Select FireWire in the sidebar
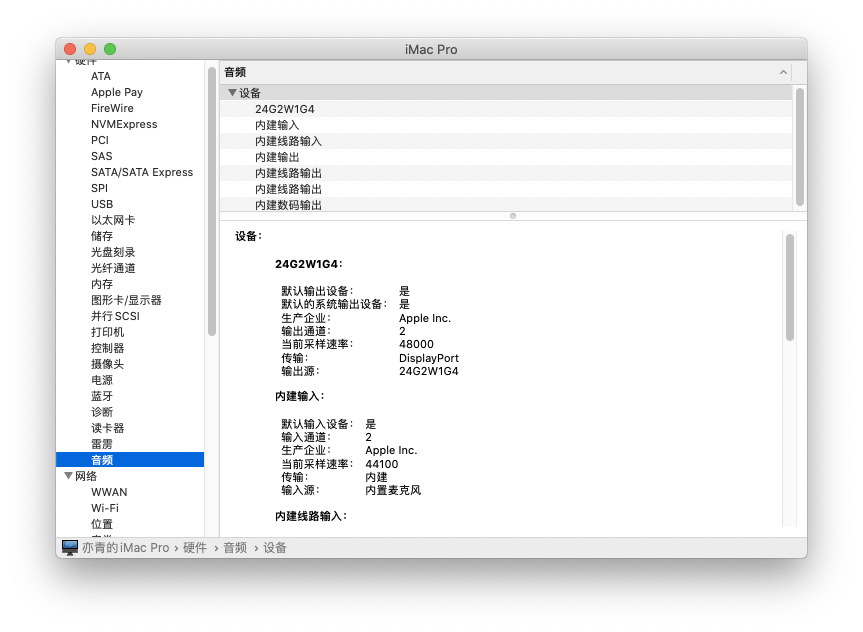This screenshot has height=632, width=863. [112, 108]
